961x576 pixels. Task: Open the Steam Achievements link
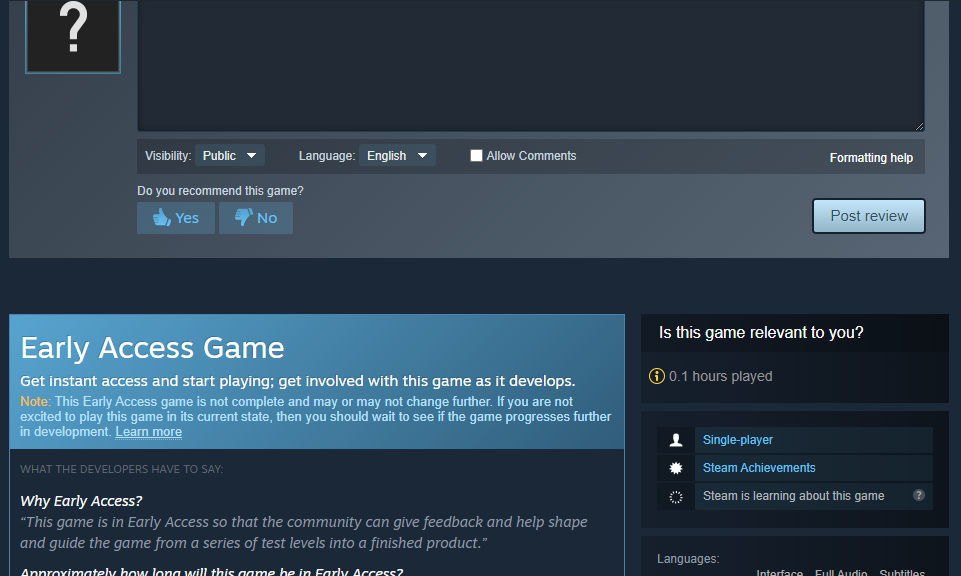point(759,468)
